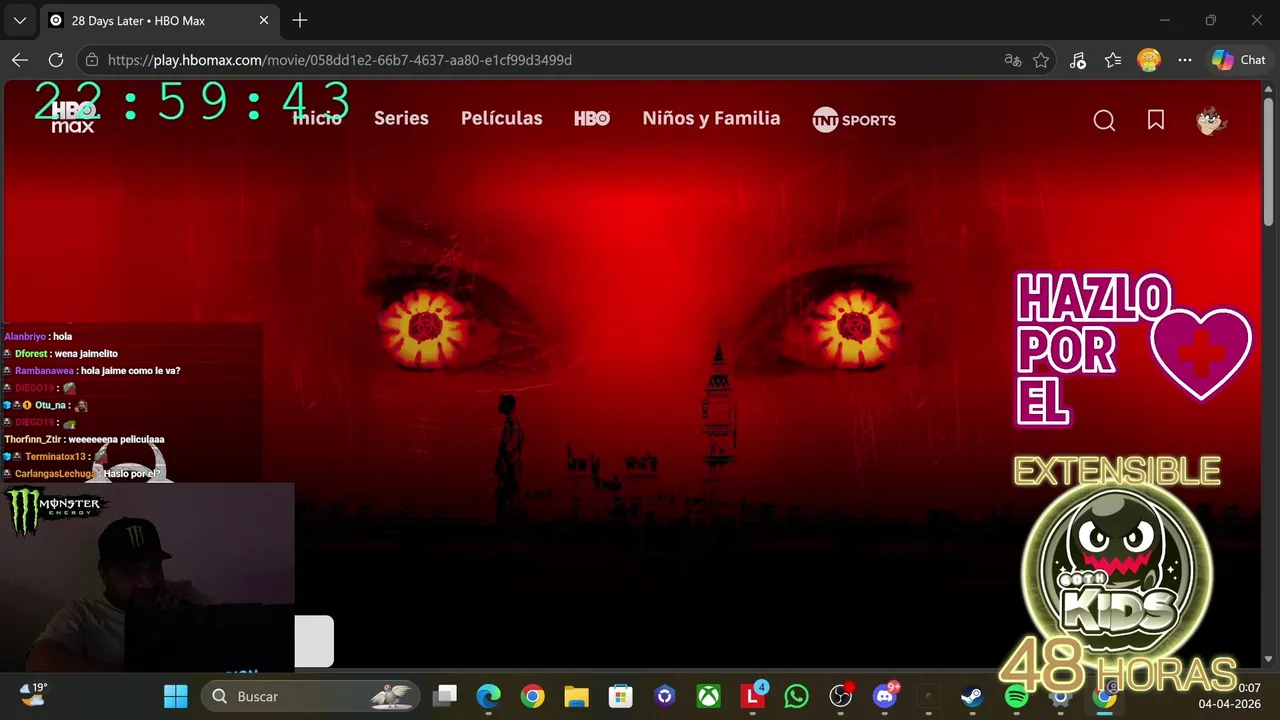Reload the HBO Max page

pos(56,60)
